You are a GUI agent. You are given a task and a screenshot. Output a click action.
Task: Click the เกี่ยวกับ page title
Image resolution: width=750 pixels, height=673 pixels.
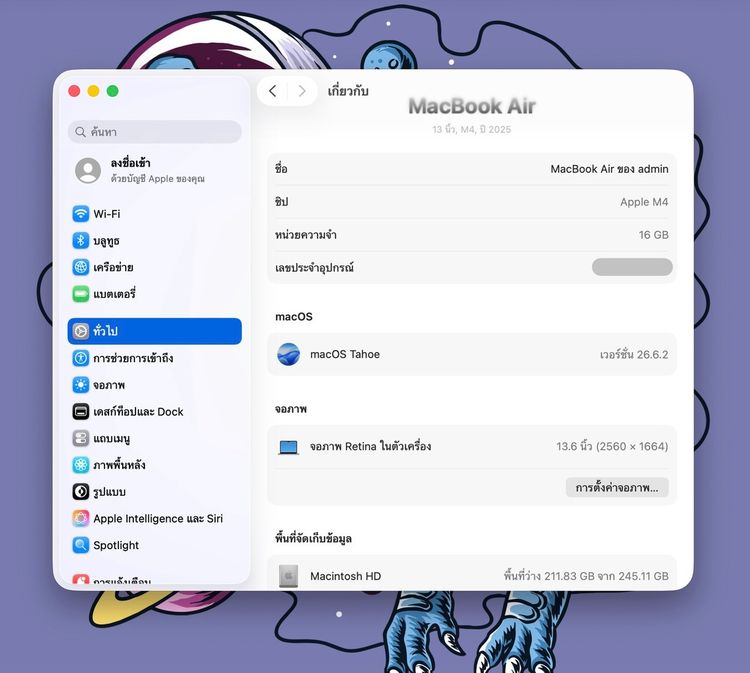pyautogui.click(x=348, y=90)
